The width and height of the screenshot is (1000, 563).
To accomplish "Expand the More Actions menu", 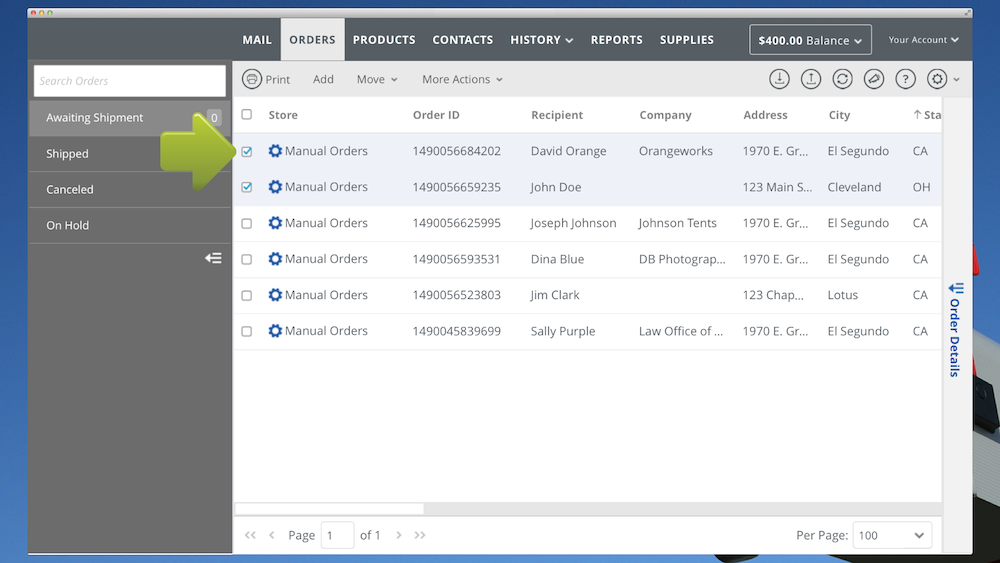I will point(462,79).
